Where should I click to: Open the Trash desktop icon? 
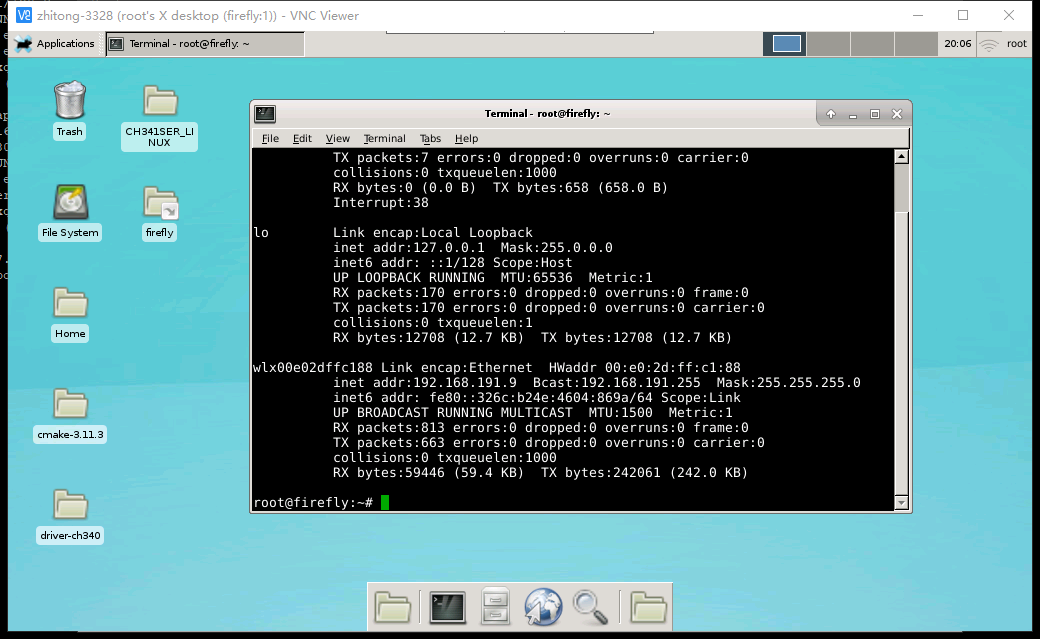tap(70, 101)
